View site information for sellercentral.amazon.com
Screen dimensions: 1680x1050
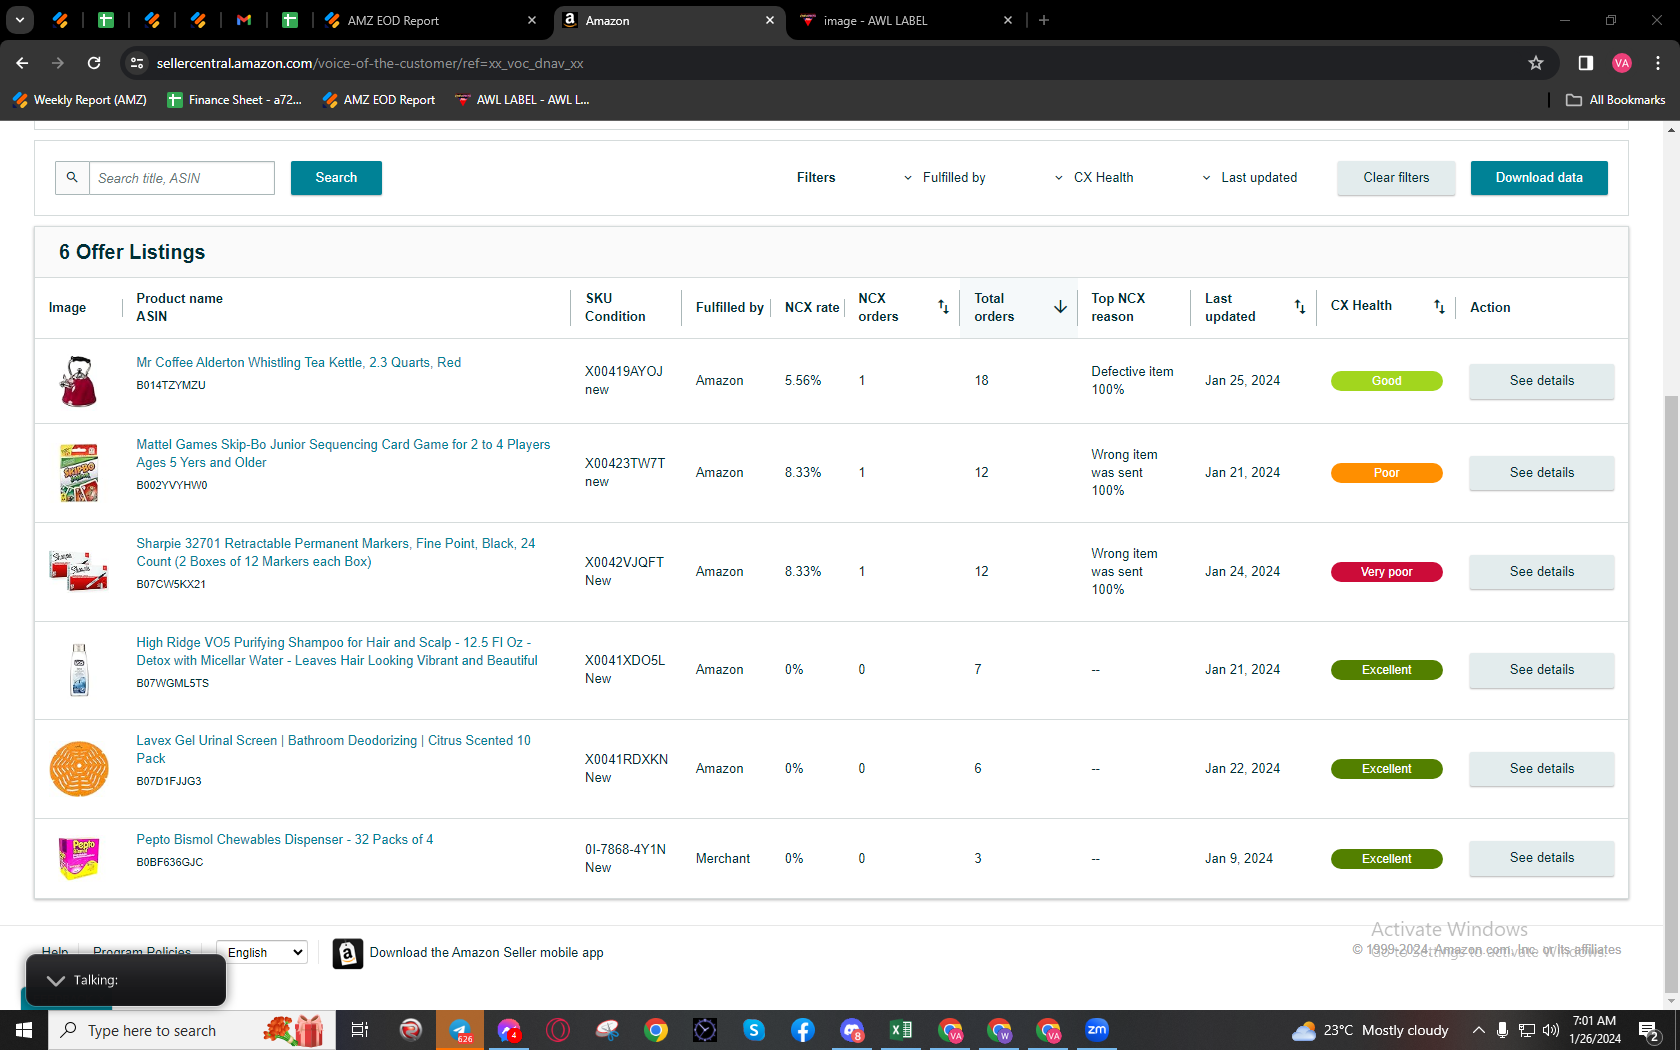[137, 63]
